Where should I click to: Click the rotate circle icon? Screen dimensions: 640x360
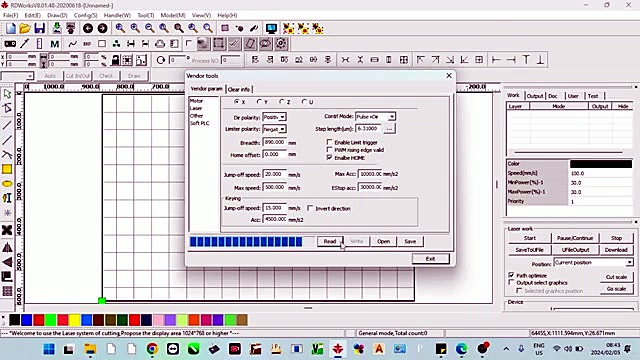(x=160, y=60)
